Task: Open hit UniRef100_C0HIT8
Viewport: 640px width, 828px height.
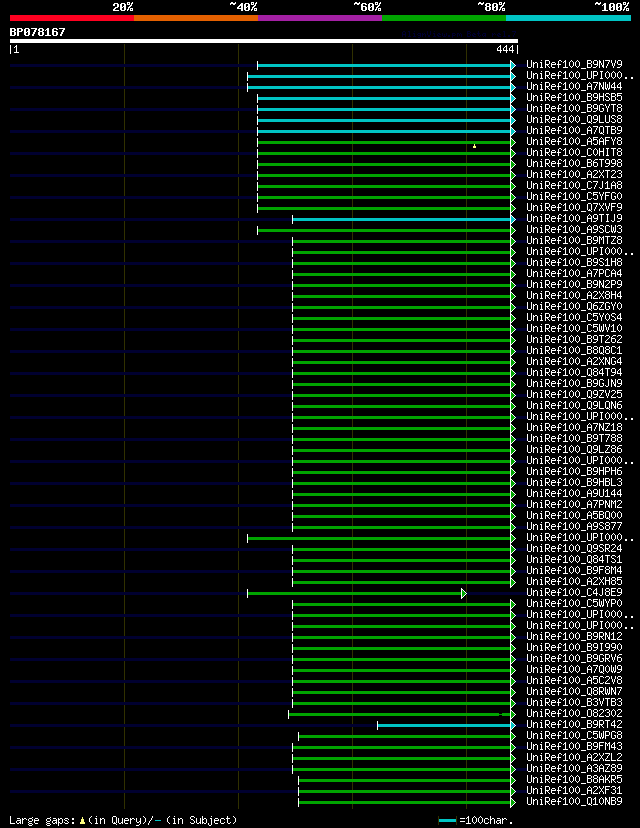Action: (574, 153)
